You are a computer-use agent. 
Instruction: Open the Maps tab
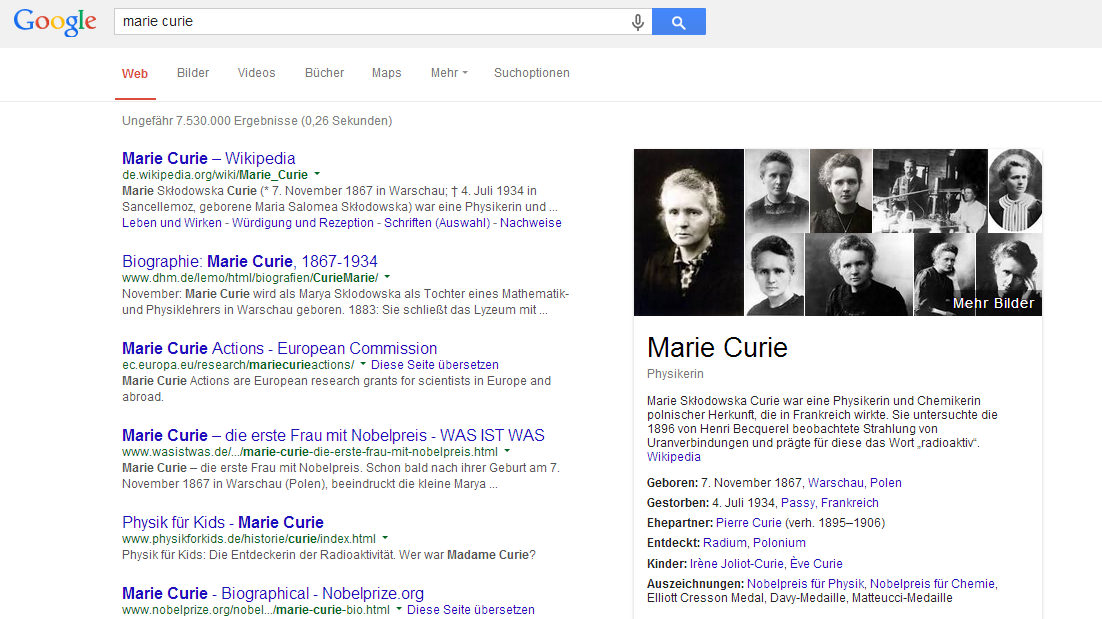click(x=387, y=73)
